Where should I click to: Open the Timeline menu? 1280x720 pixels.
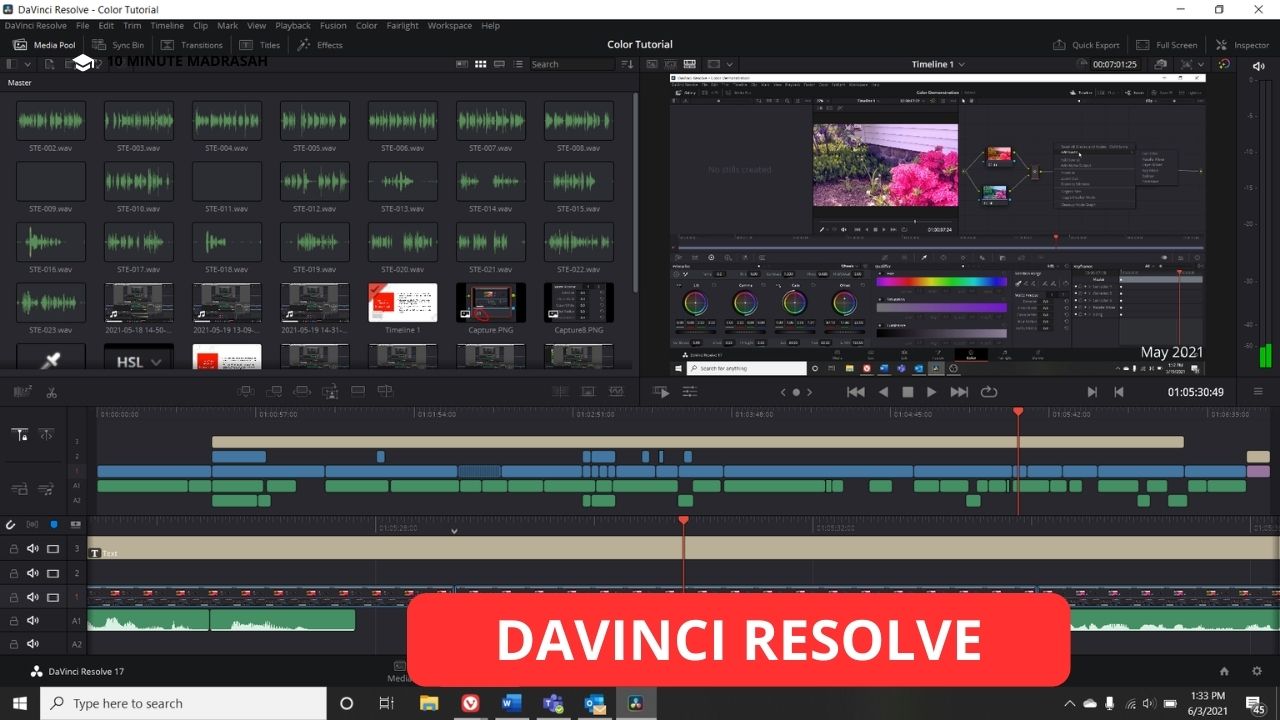click(167, 25)
